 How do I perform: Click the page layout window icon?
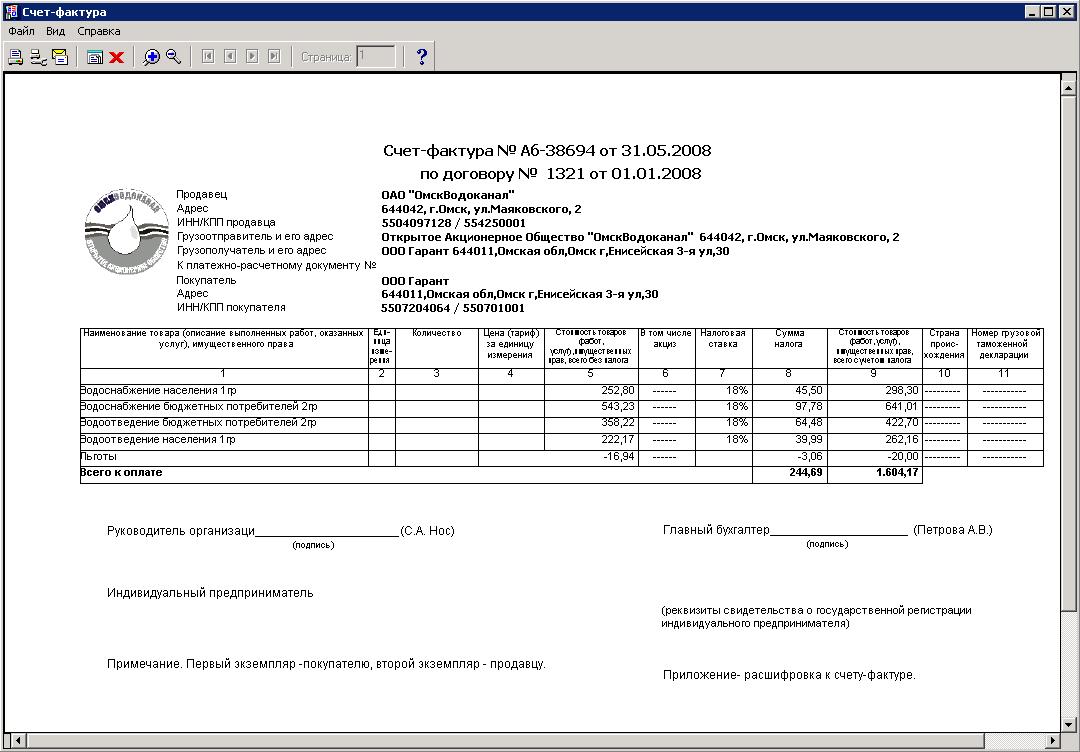(x=95, y=57)
